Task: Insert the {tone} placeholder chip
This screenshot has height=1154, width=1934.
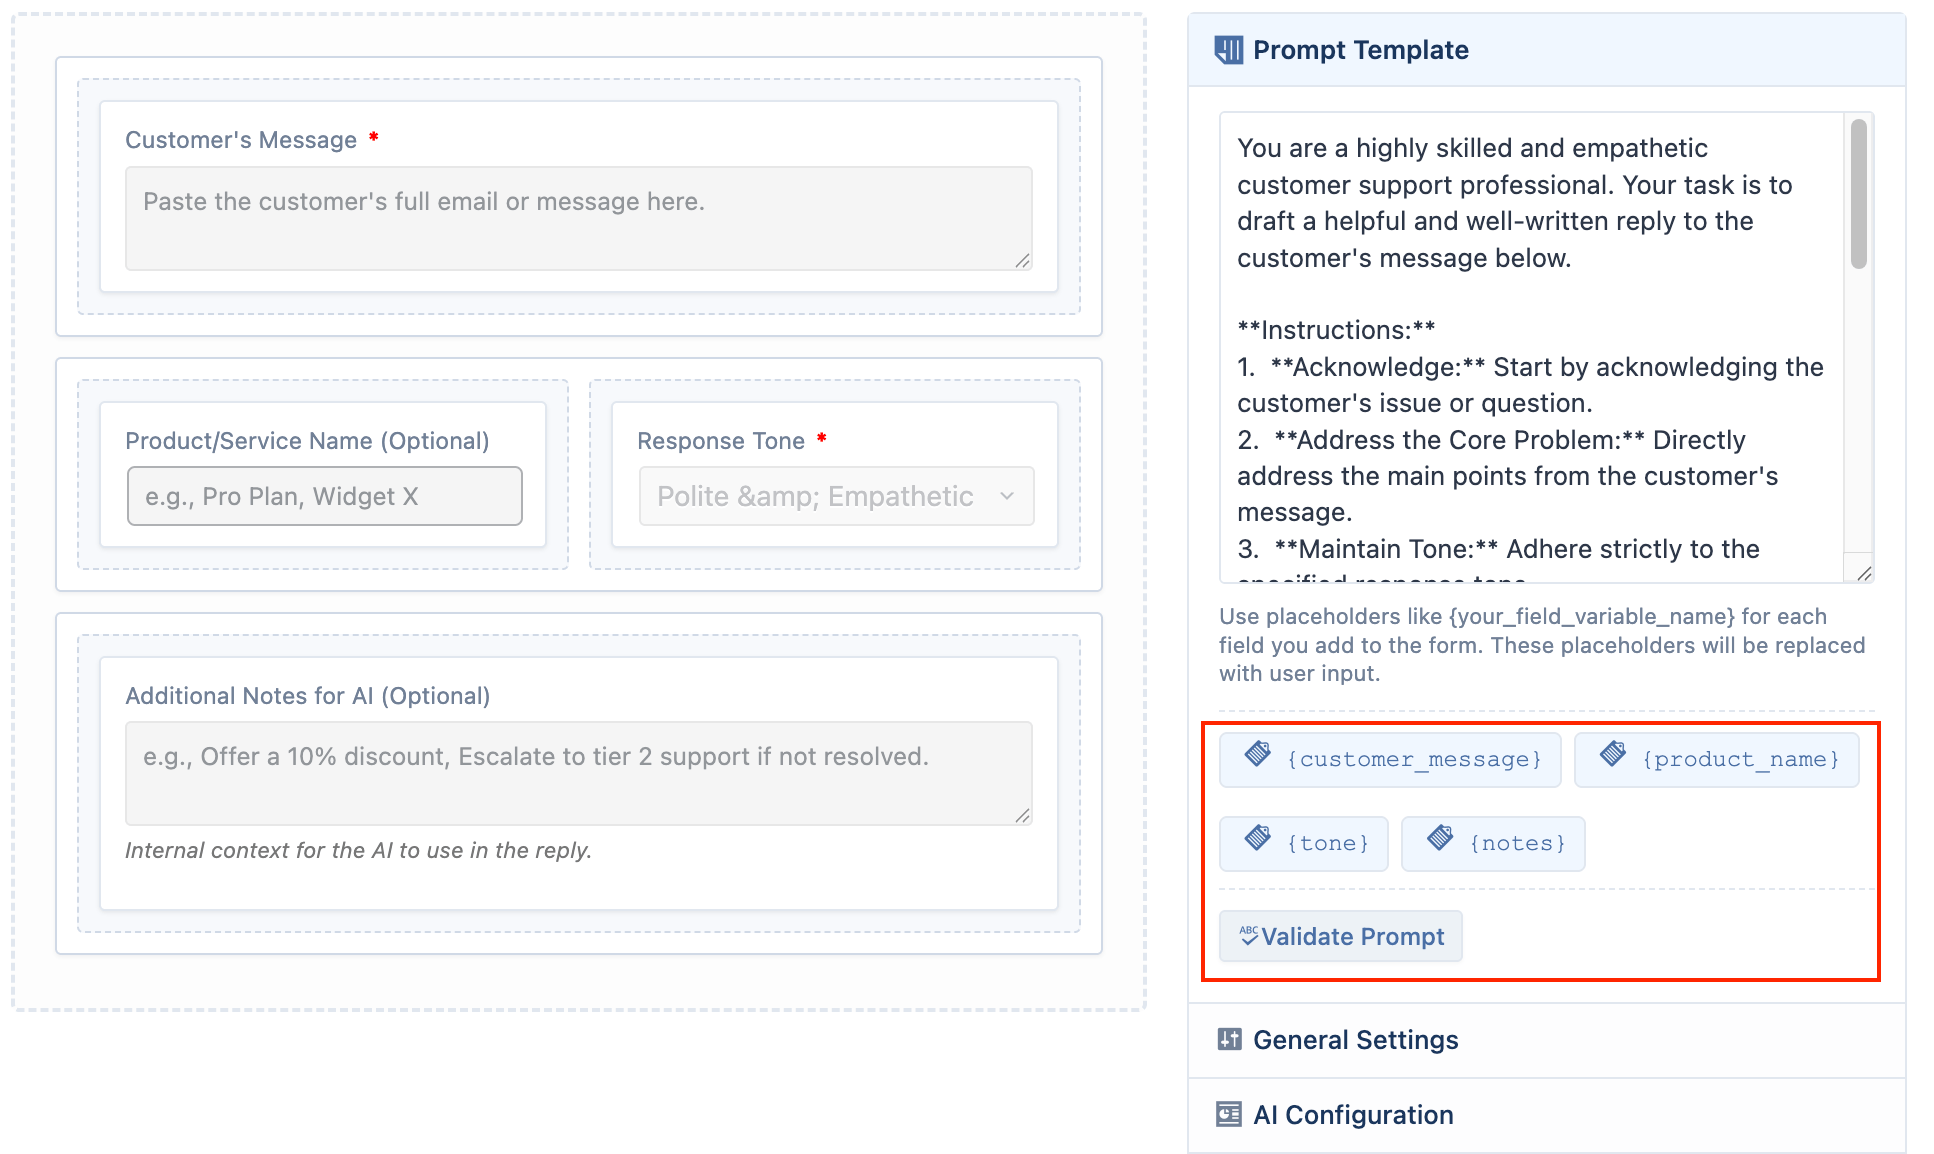Action: pos(1304,844)
